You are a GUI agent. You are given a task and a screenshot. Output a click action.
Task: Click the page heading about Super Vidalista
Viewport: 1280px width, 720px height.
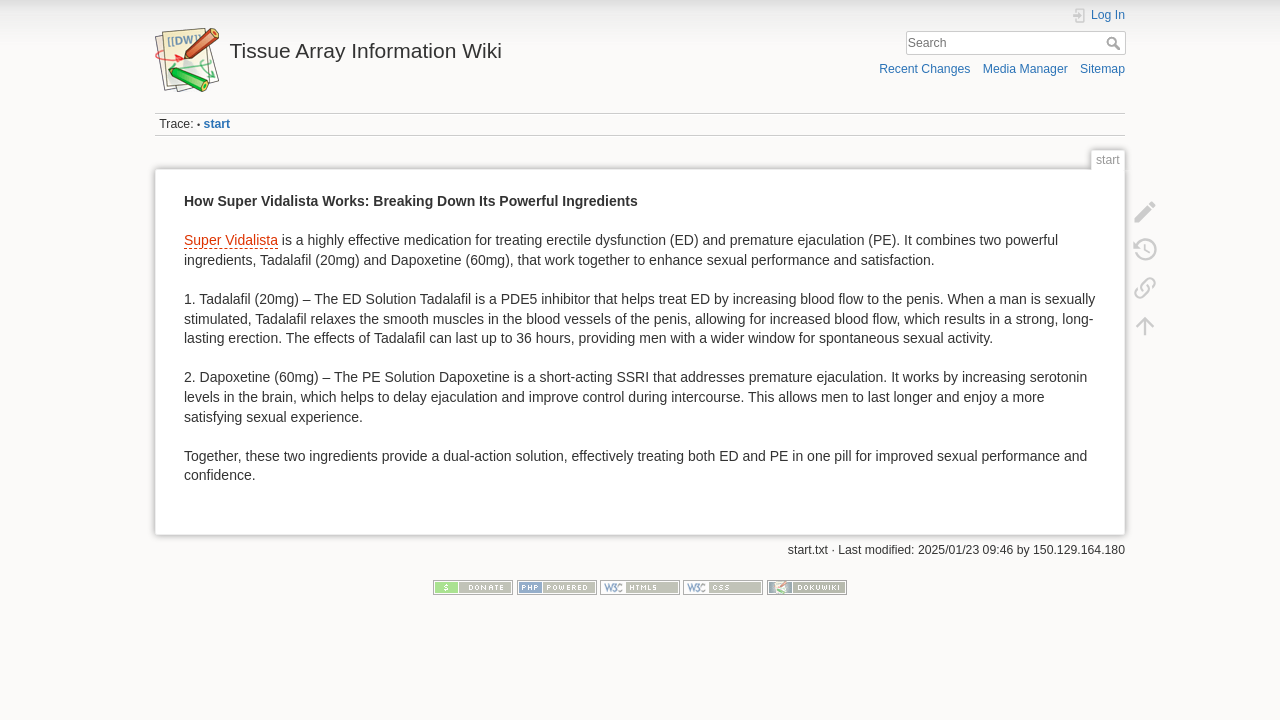point(411,201)
